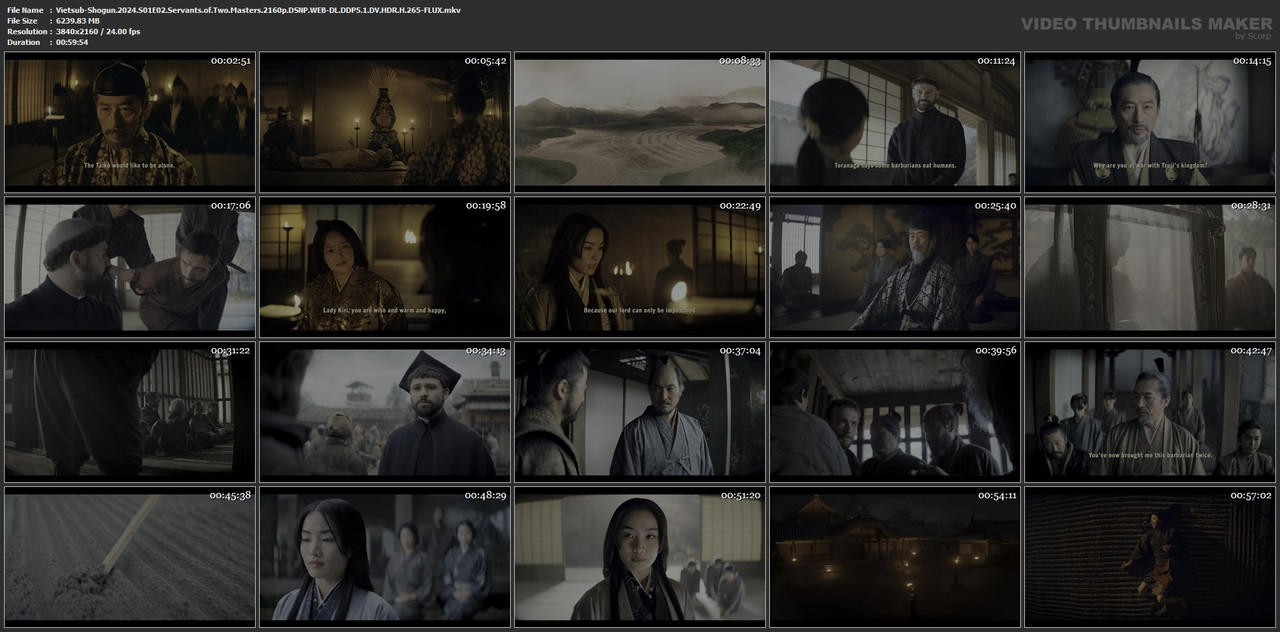The image size is (1280, 632).
Task: Open the thumbnail stamped 00:17:06
Action: coord(129,267)
